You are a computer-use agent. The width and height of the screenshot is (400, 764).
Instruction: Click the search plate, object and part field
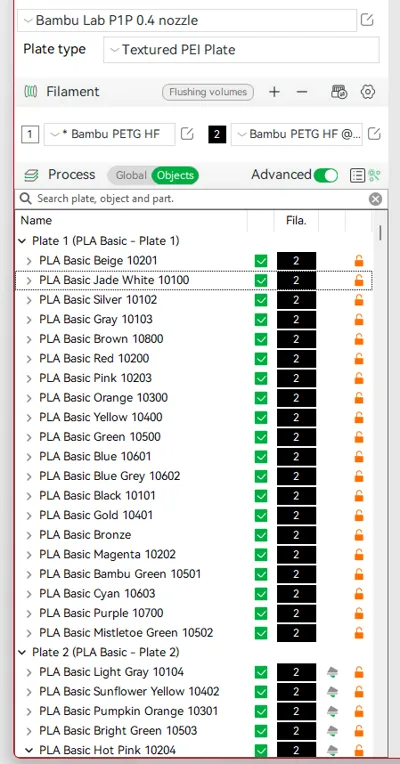point(202,199)
